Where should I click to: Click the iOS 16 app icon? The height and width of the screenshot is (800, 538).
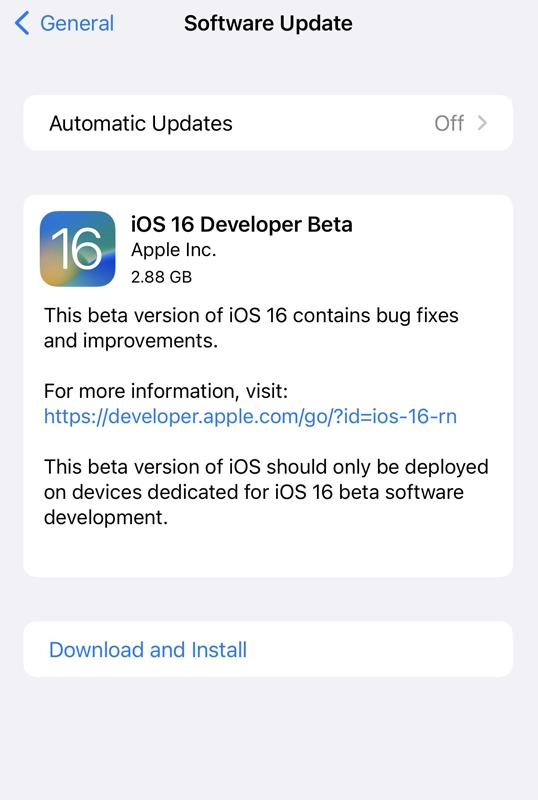point(78,249)
